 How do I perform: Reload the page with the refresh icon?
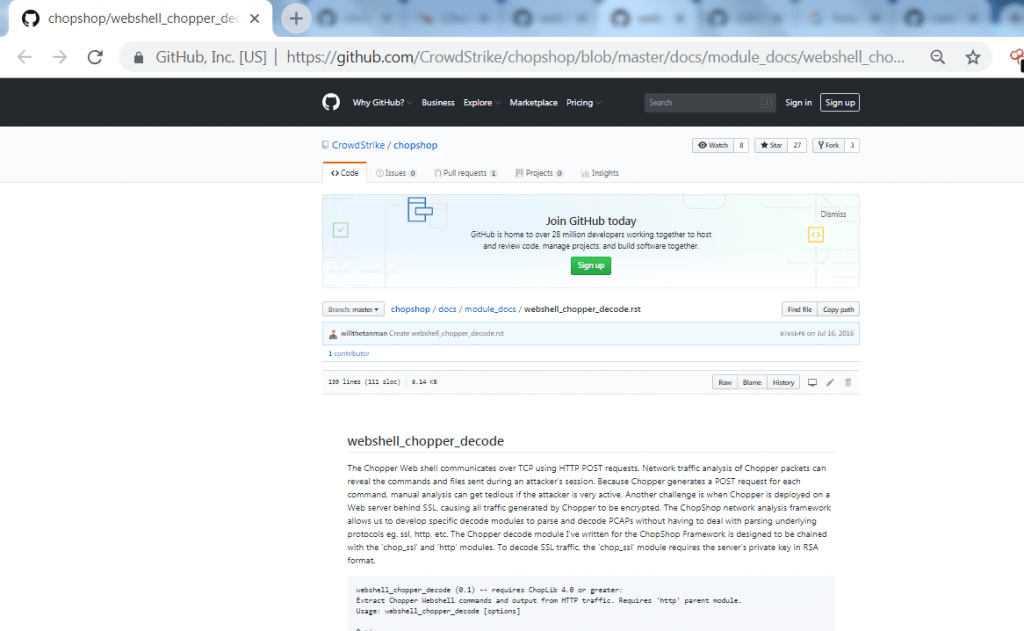(95, 57)
